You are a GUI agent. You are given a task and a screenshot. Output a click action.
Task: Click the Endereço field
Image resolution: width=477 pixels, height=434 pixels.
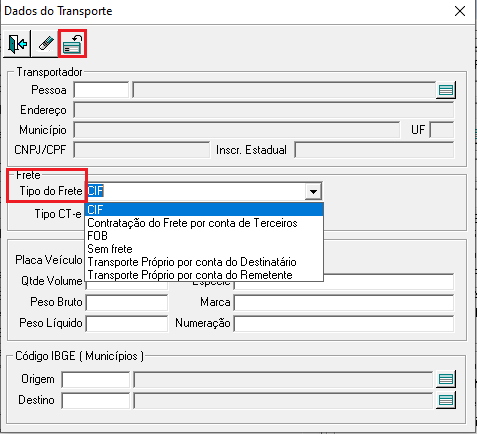pos(263,110)
